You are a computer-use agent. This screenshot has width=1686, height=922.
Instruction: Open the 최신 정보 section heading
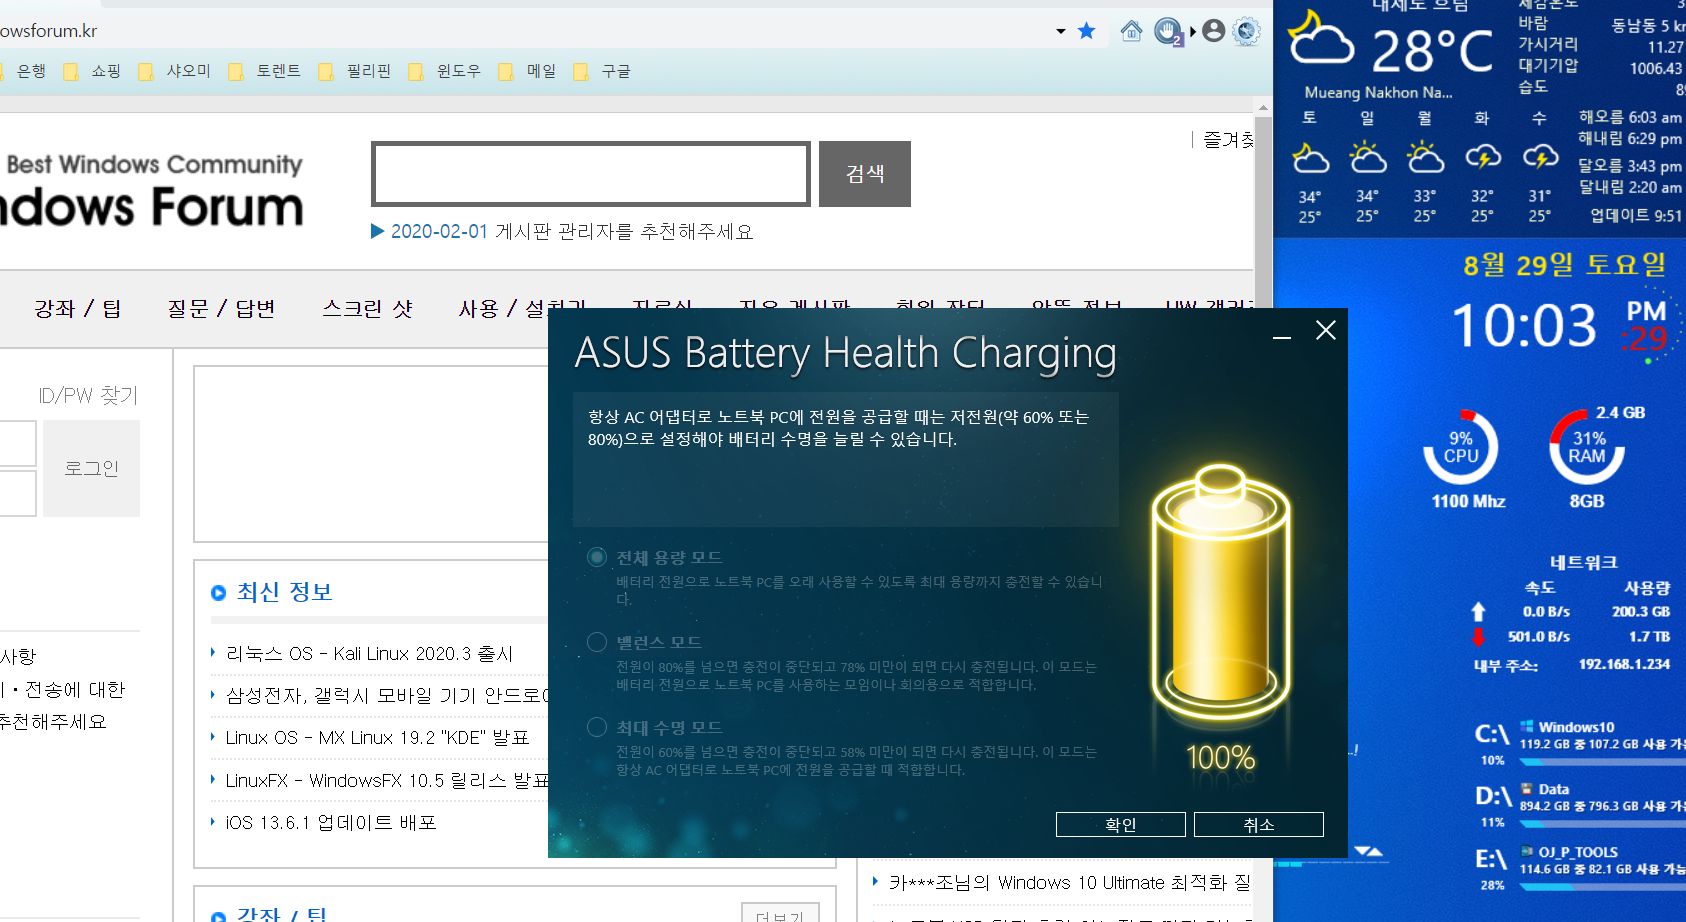point(284,592)
